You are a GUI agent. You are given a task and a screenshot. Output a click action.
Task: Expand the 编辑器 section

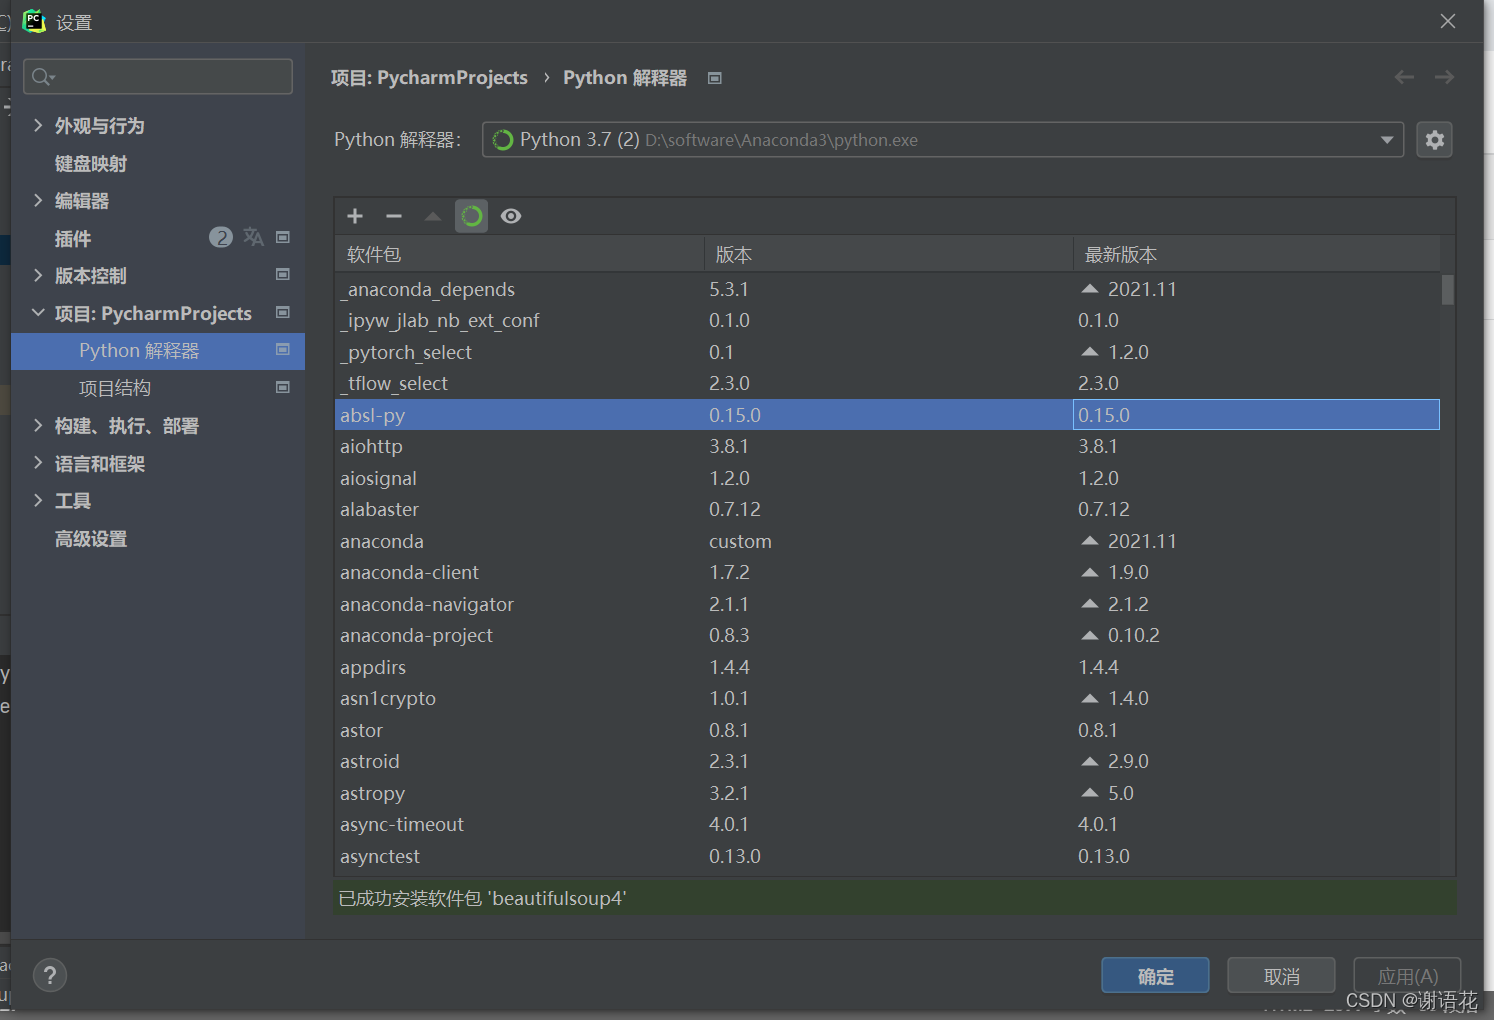click(38, 200)
